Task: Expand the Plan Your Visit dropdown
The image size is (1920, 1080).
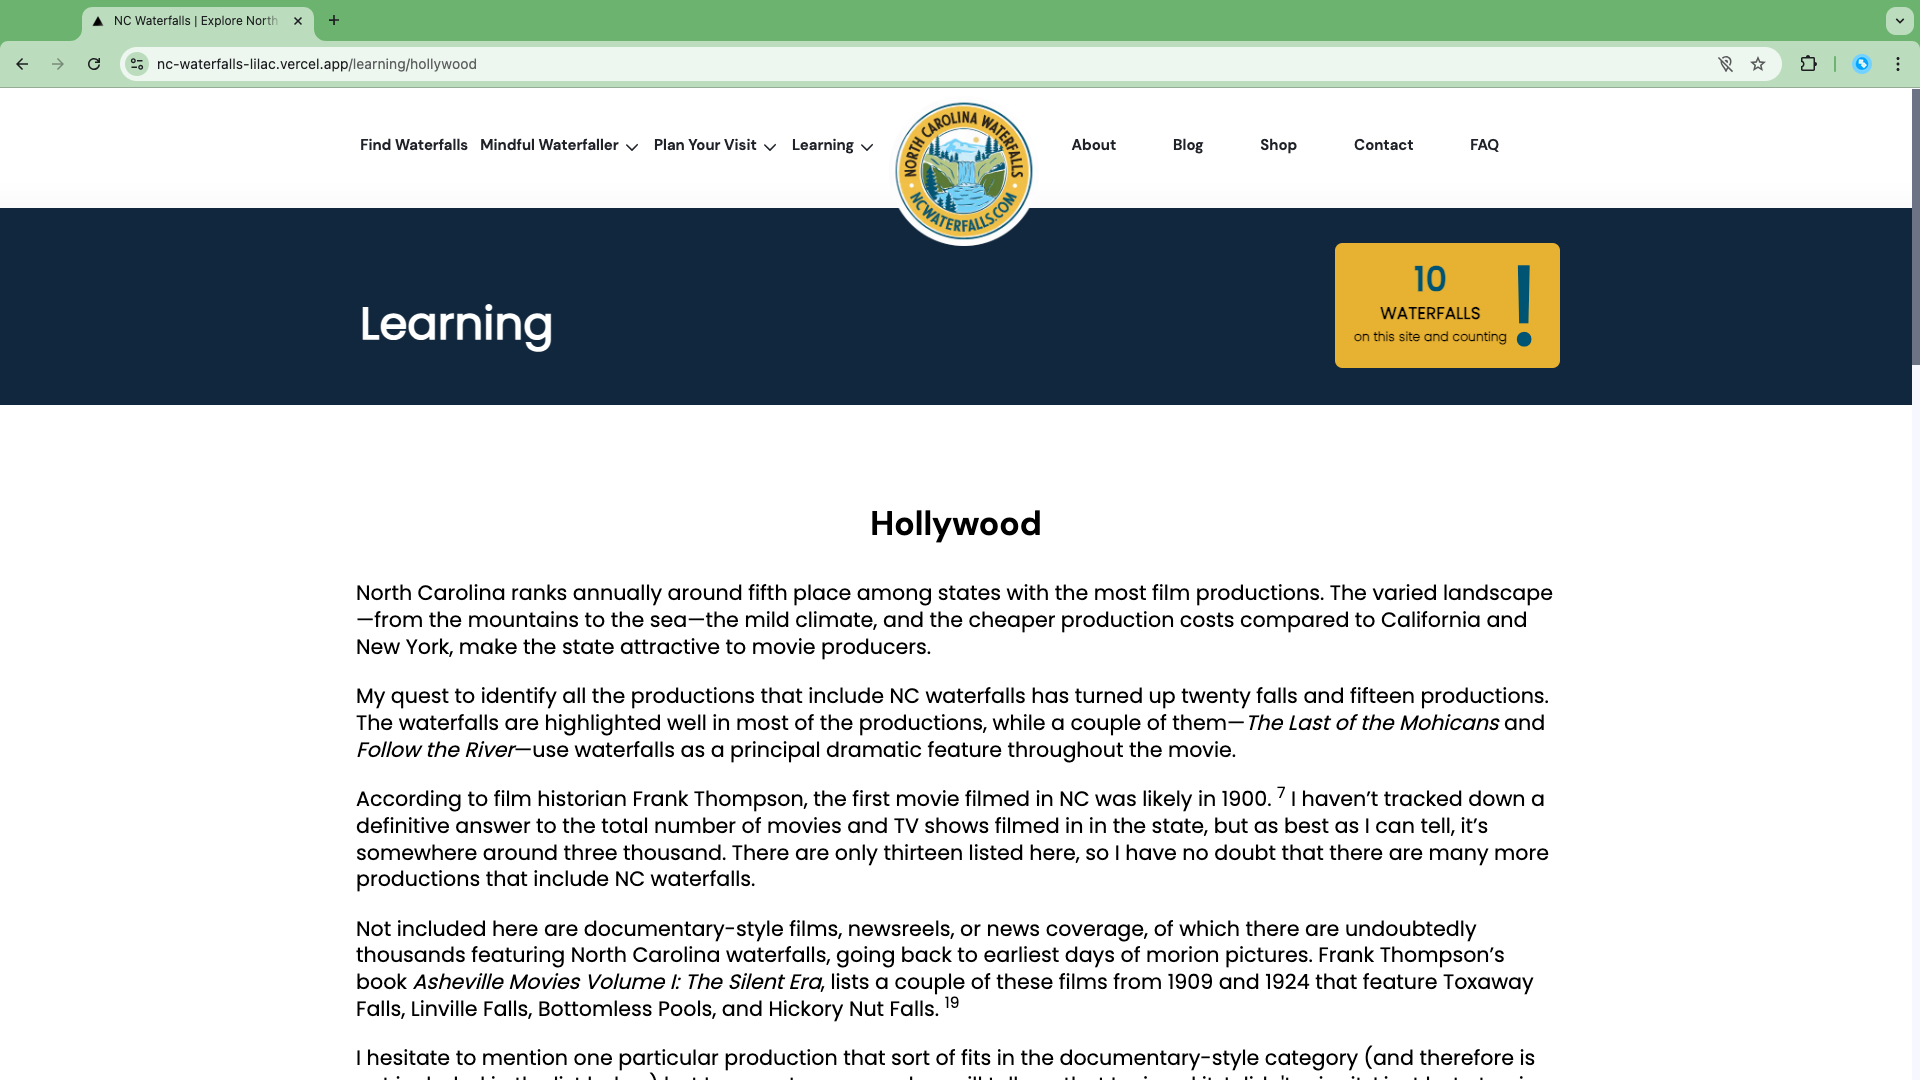Action: click(715, 145)
